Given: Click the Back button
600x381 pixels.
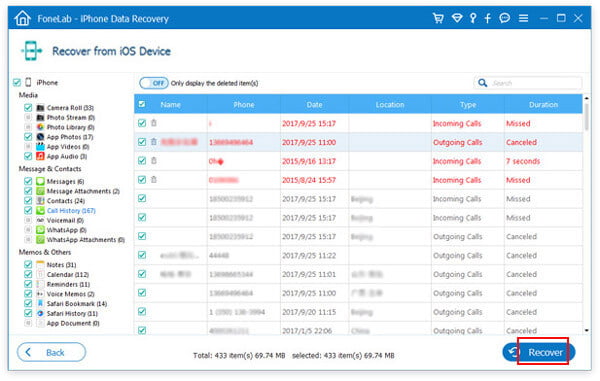Looking at the screenshot, I should tap(51, 352).
